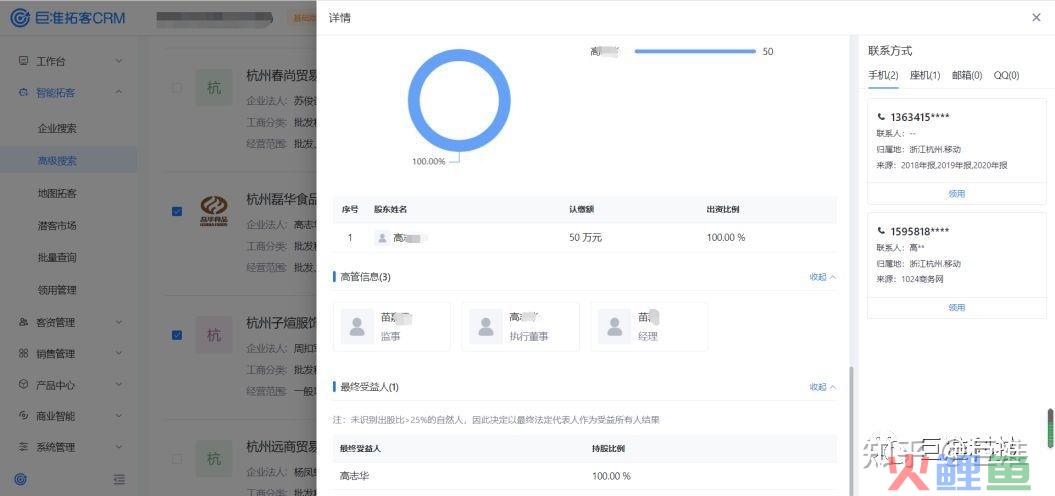Click the 系统管理 sidebar icon
Viewport: 1055px width, 496px height.
pyautogui.click(x=24, y=447)
